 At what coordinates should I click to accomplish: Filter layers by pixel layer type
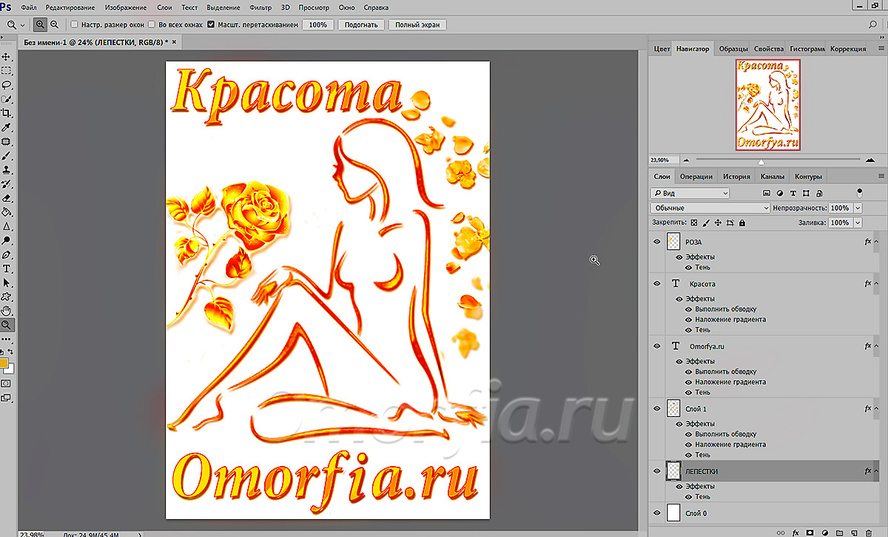[x=766, y=193]
